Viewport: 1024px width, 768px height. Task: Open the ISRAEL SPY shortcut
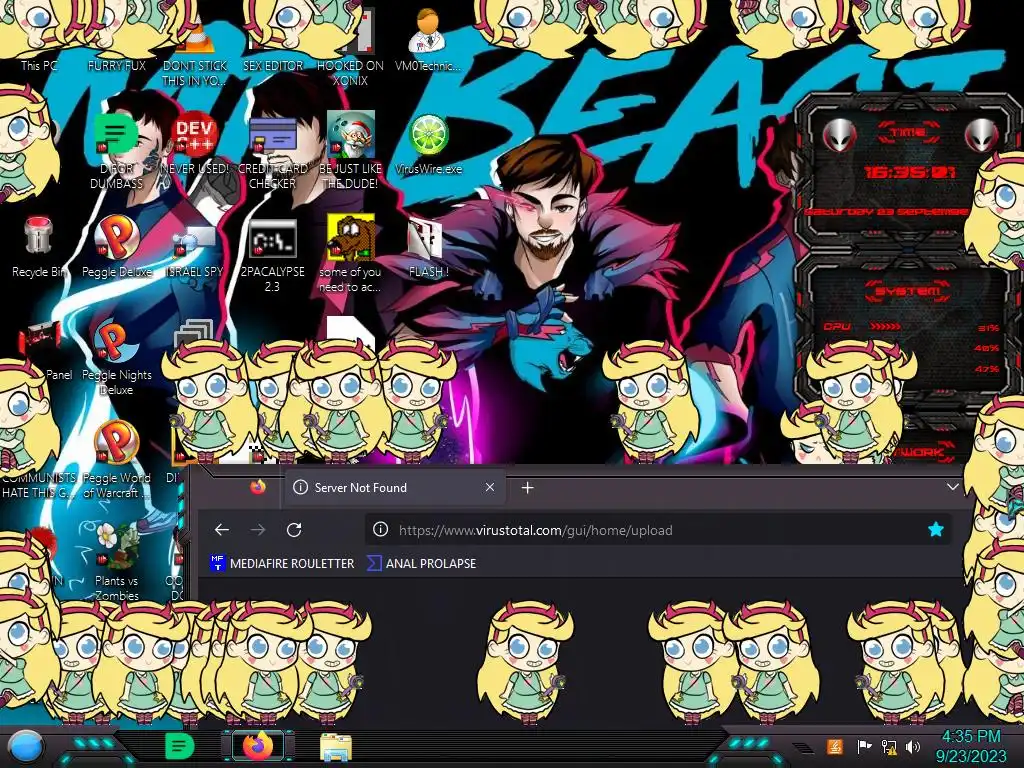point(195,251)
